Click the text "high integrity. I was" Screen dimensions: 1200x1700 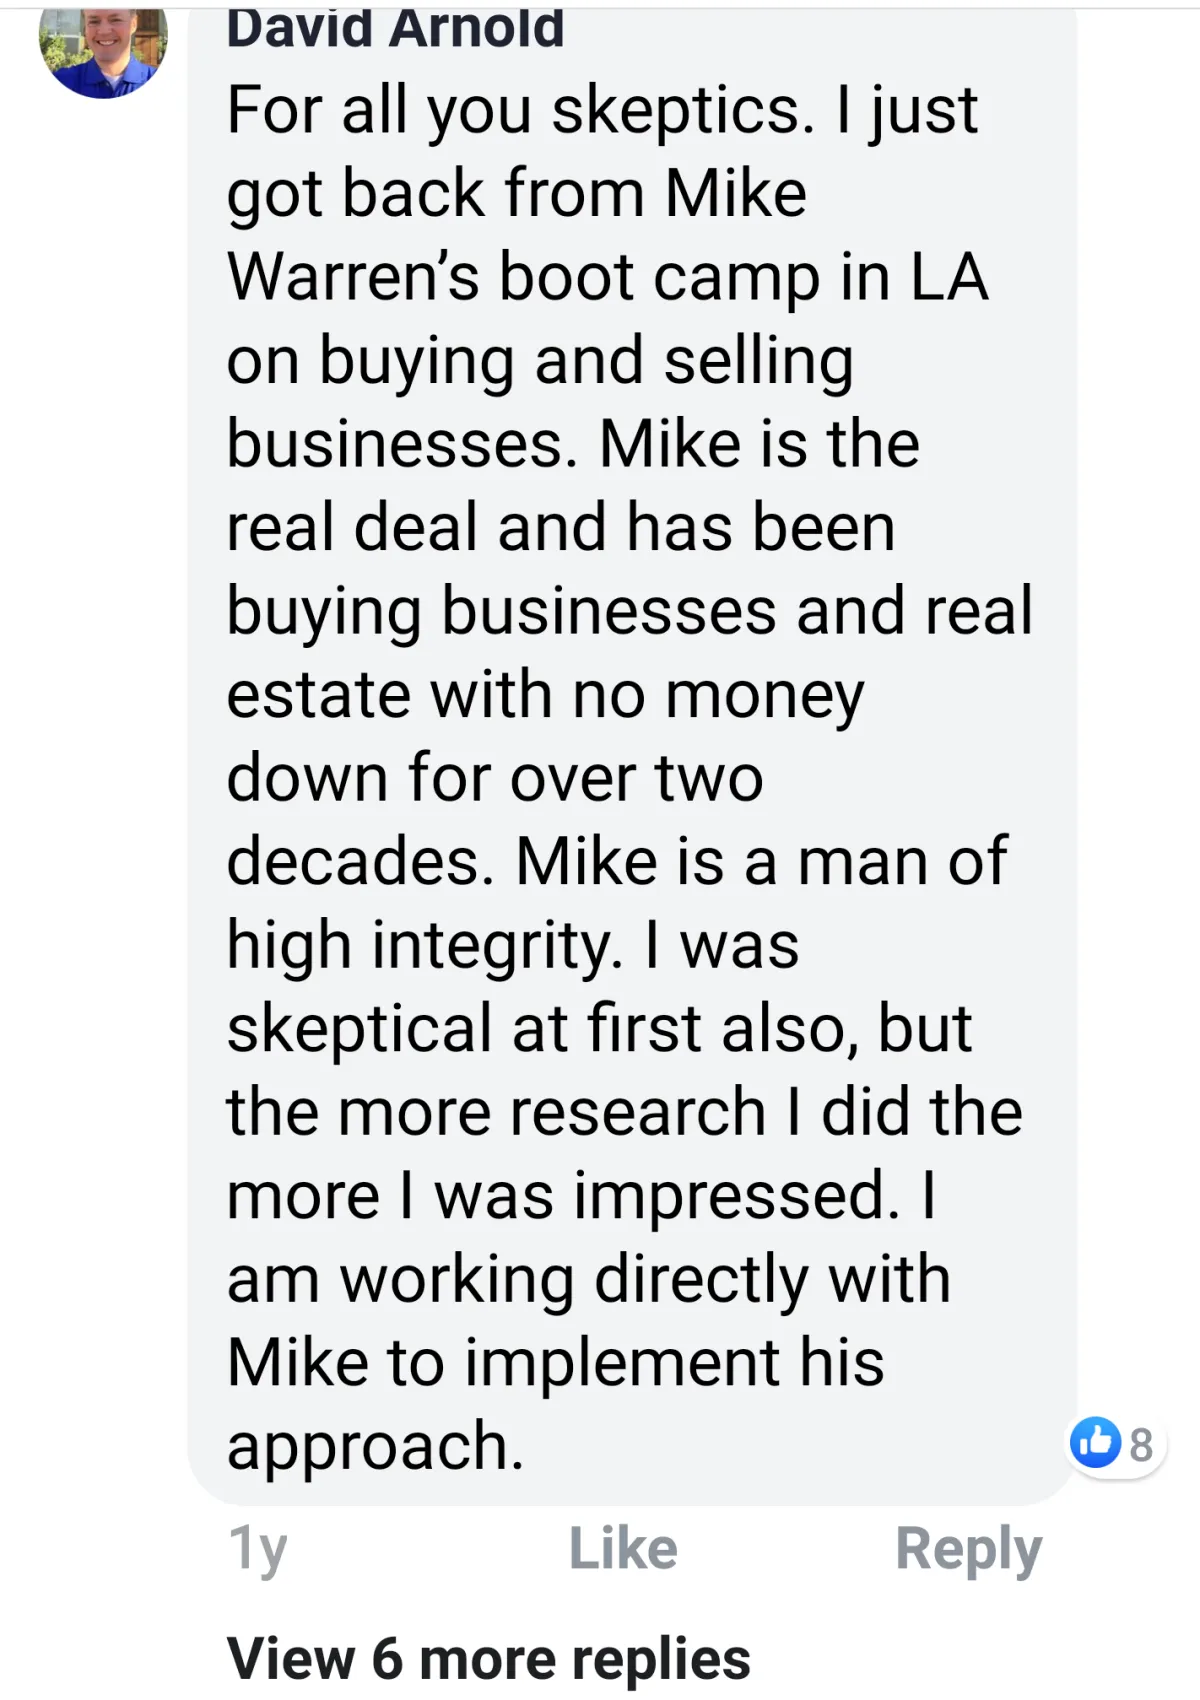pos(513,946)
